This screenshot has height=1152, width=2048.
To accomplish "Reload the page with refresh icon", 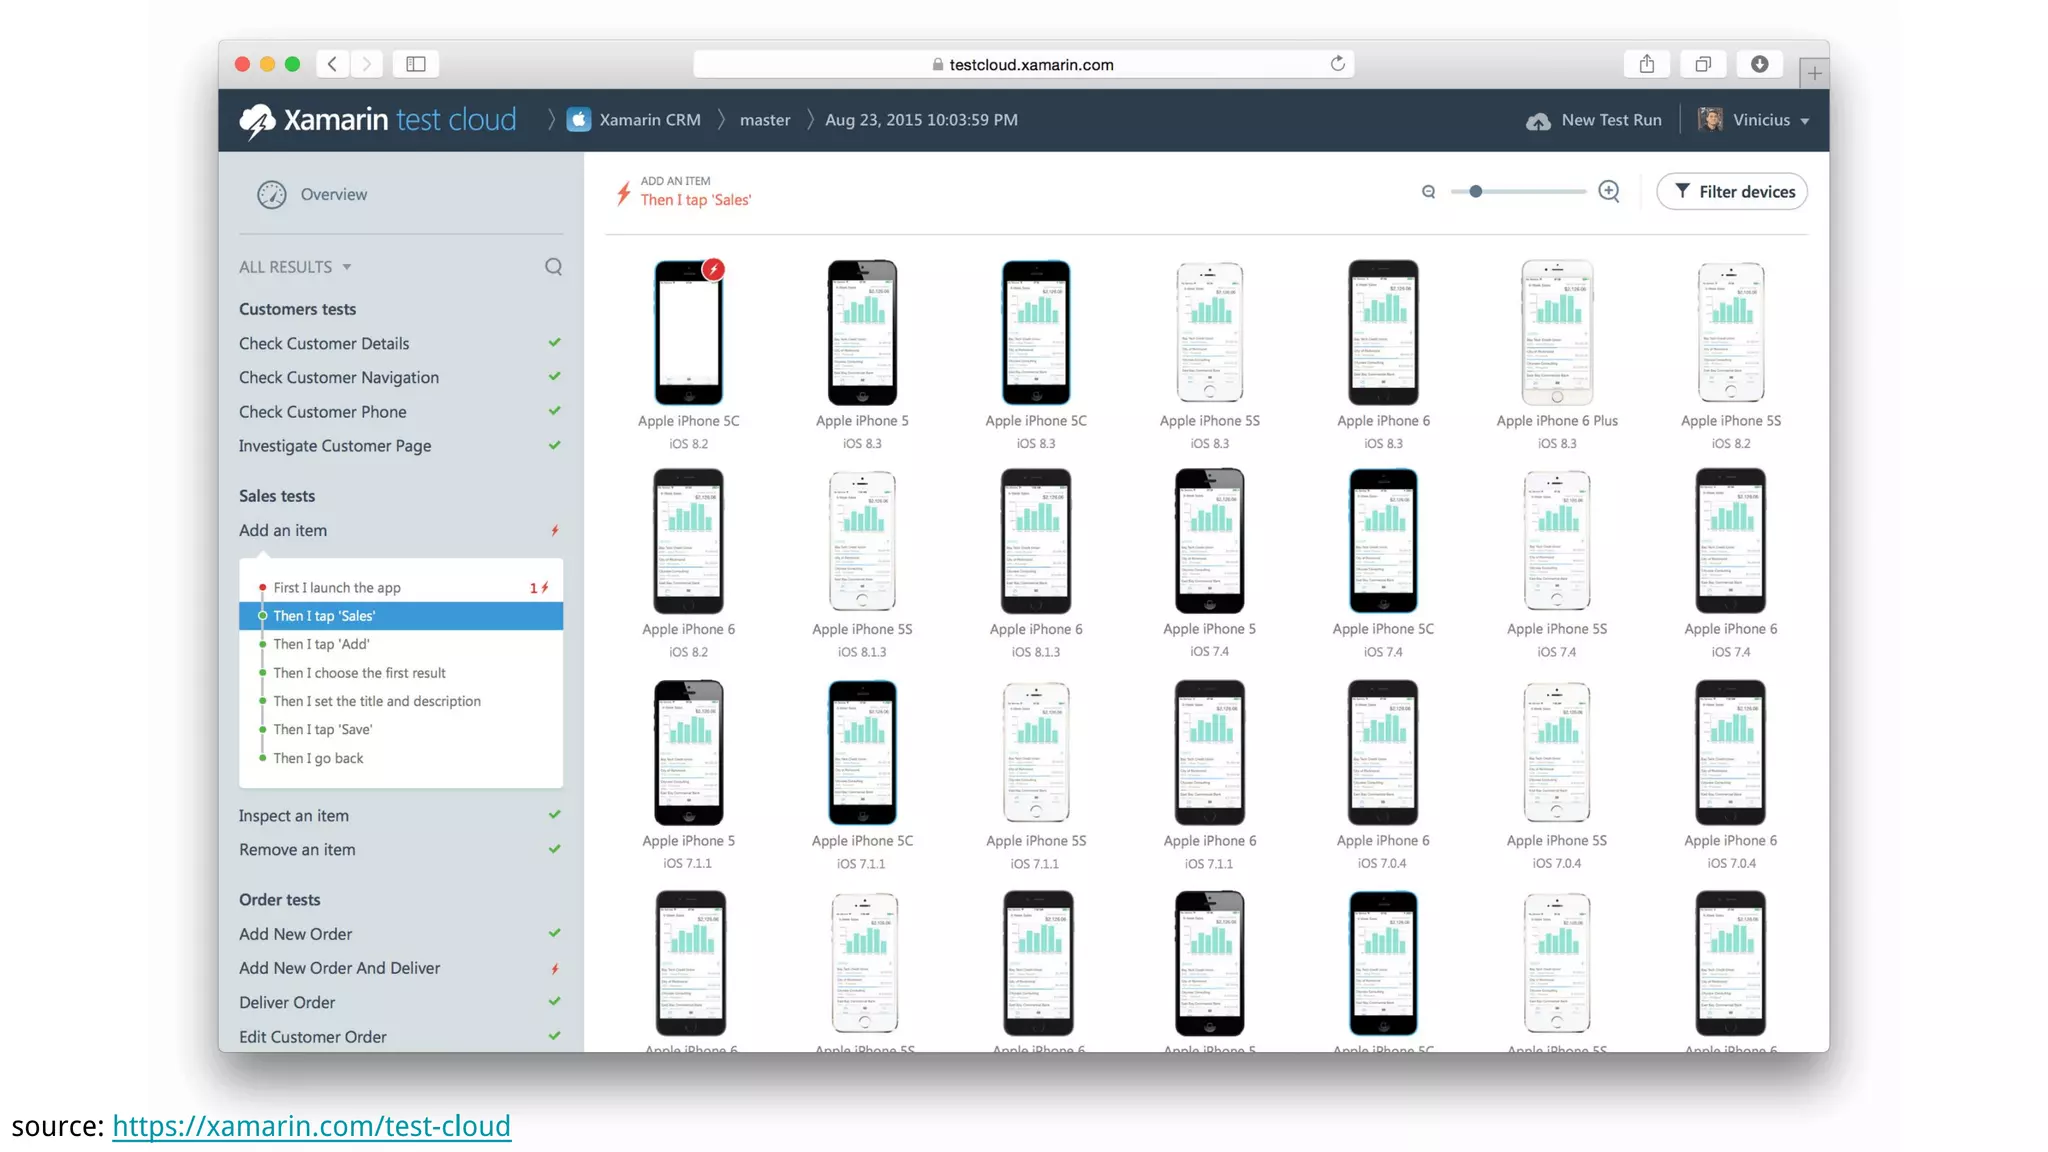I will 1337,64.
